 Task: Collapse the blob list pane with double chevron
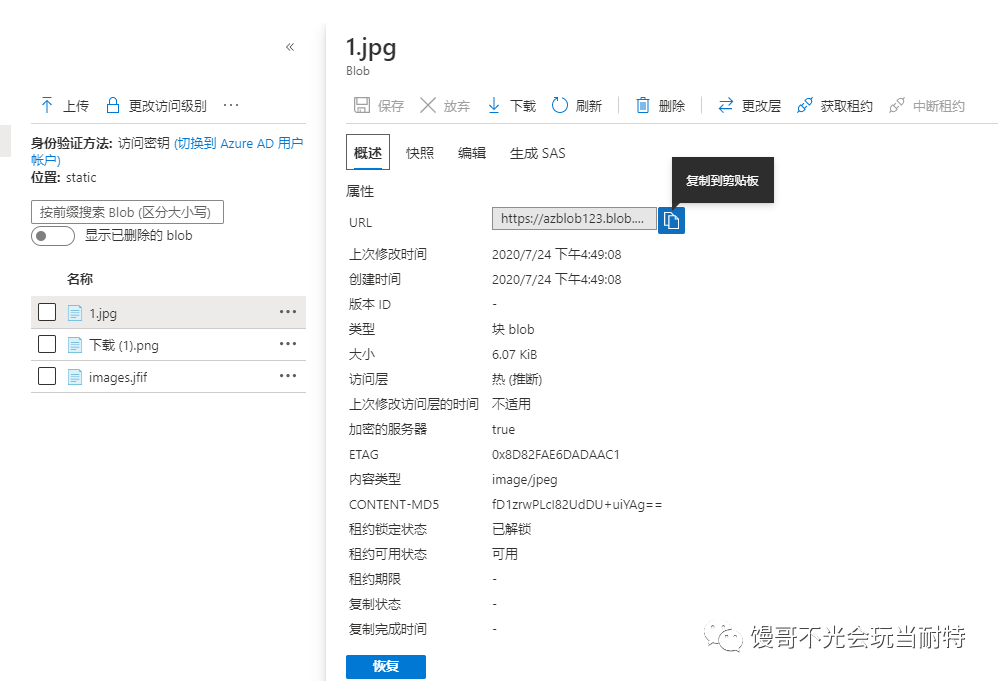[290, 46]
